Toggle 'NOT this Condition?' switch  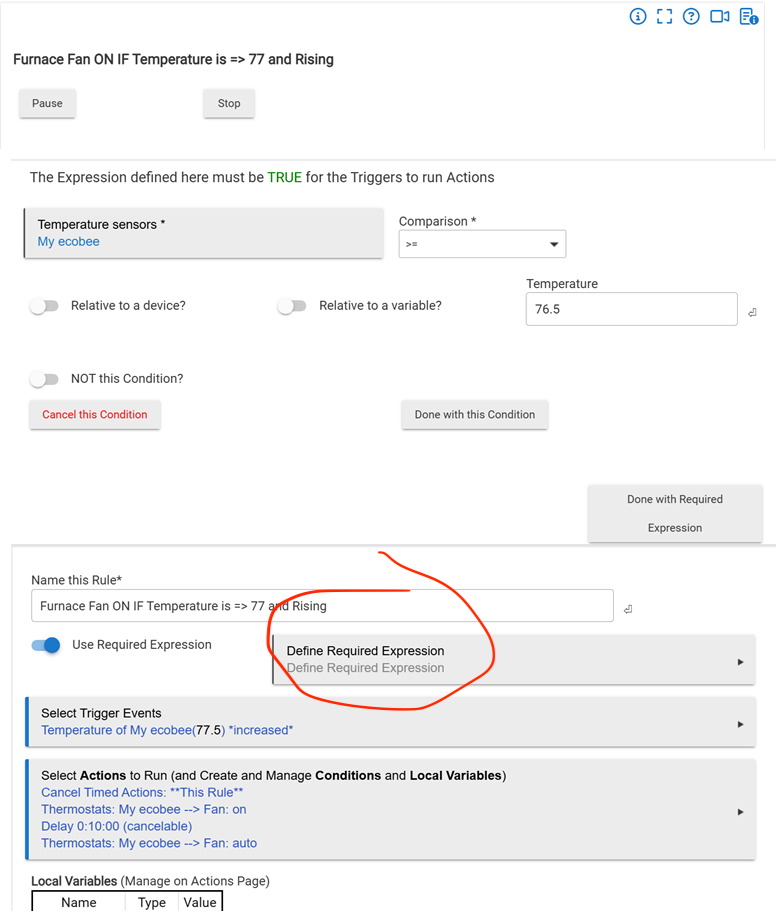click(x=44, y=379)
